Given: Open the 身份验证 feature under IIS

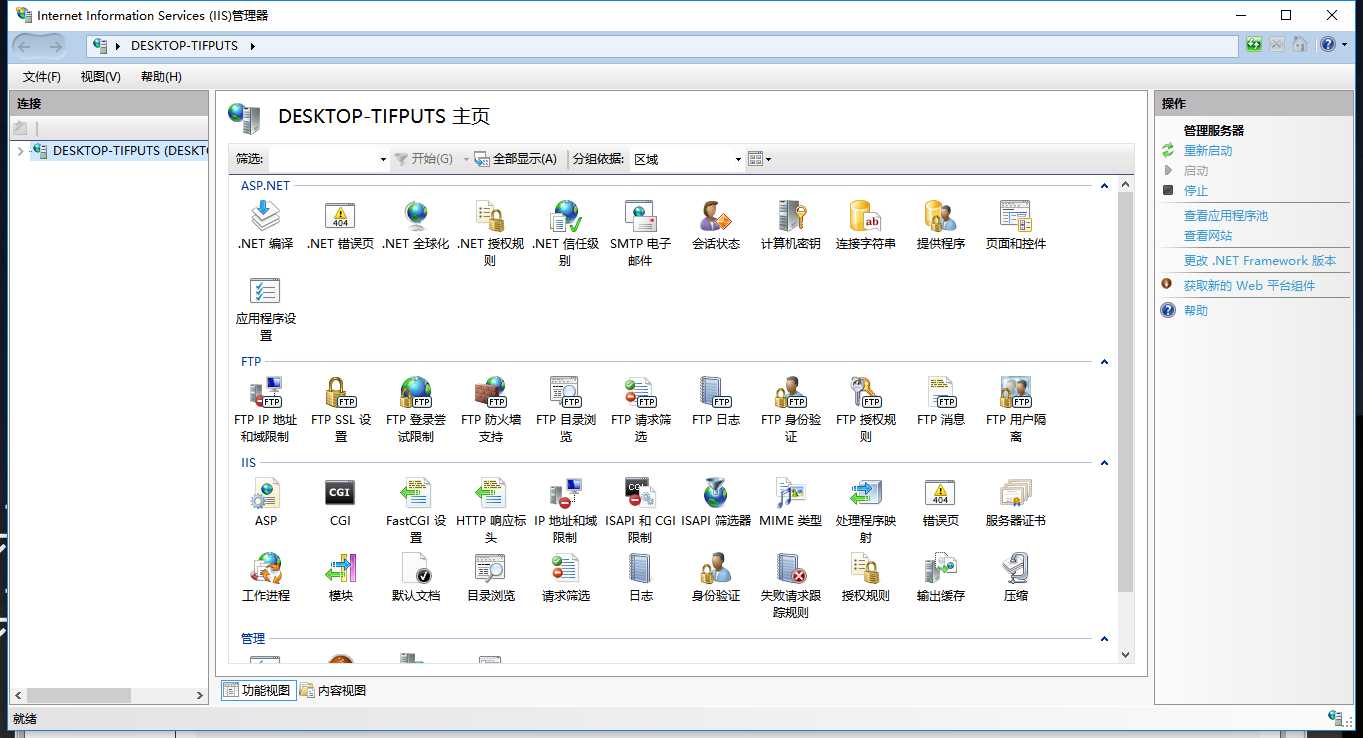Looking at the screenshot, I should point(715,569).
